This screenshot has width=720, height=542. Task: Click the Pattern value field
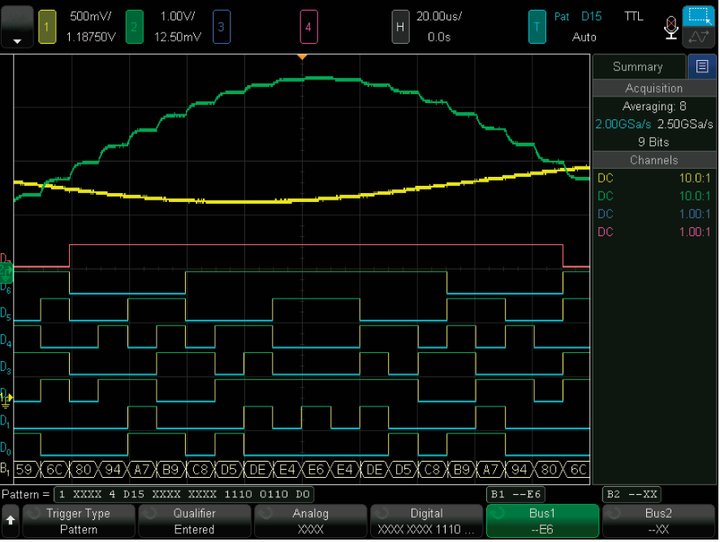tap(184, 494)
